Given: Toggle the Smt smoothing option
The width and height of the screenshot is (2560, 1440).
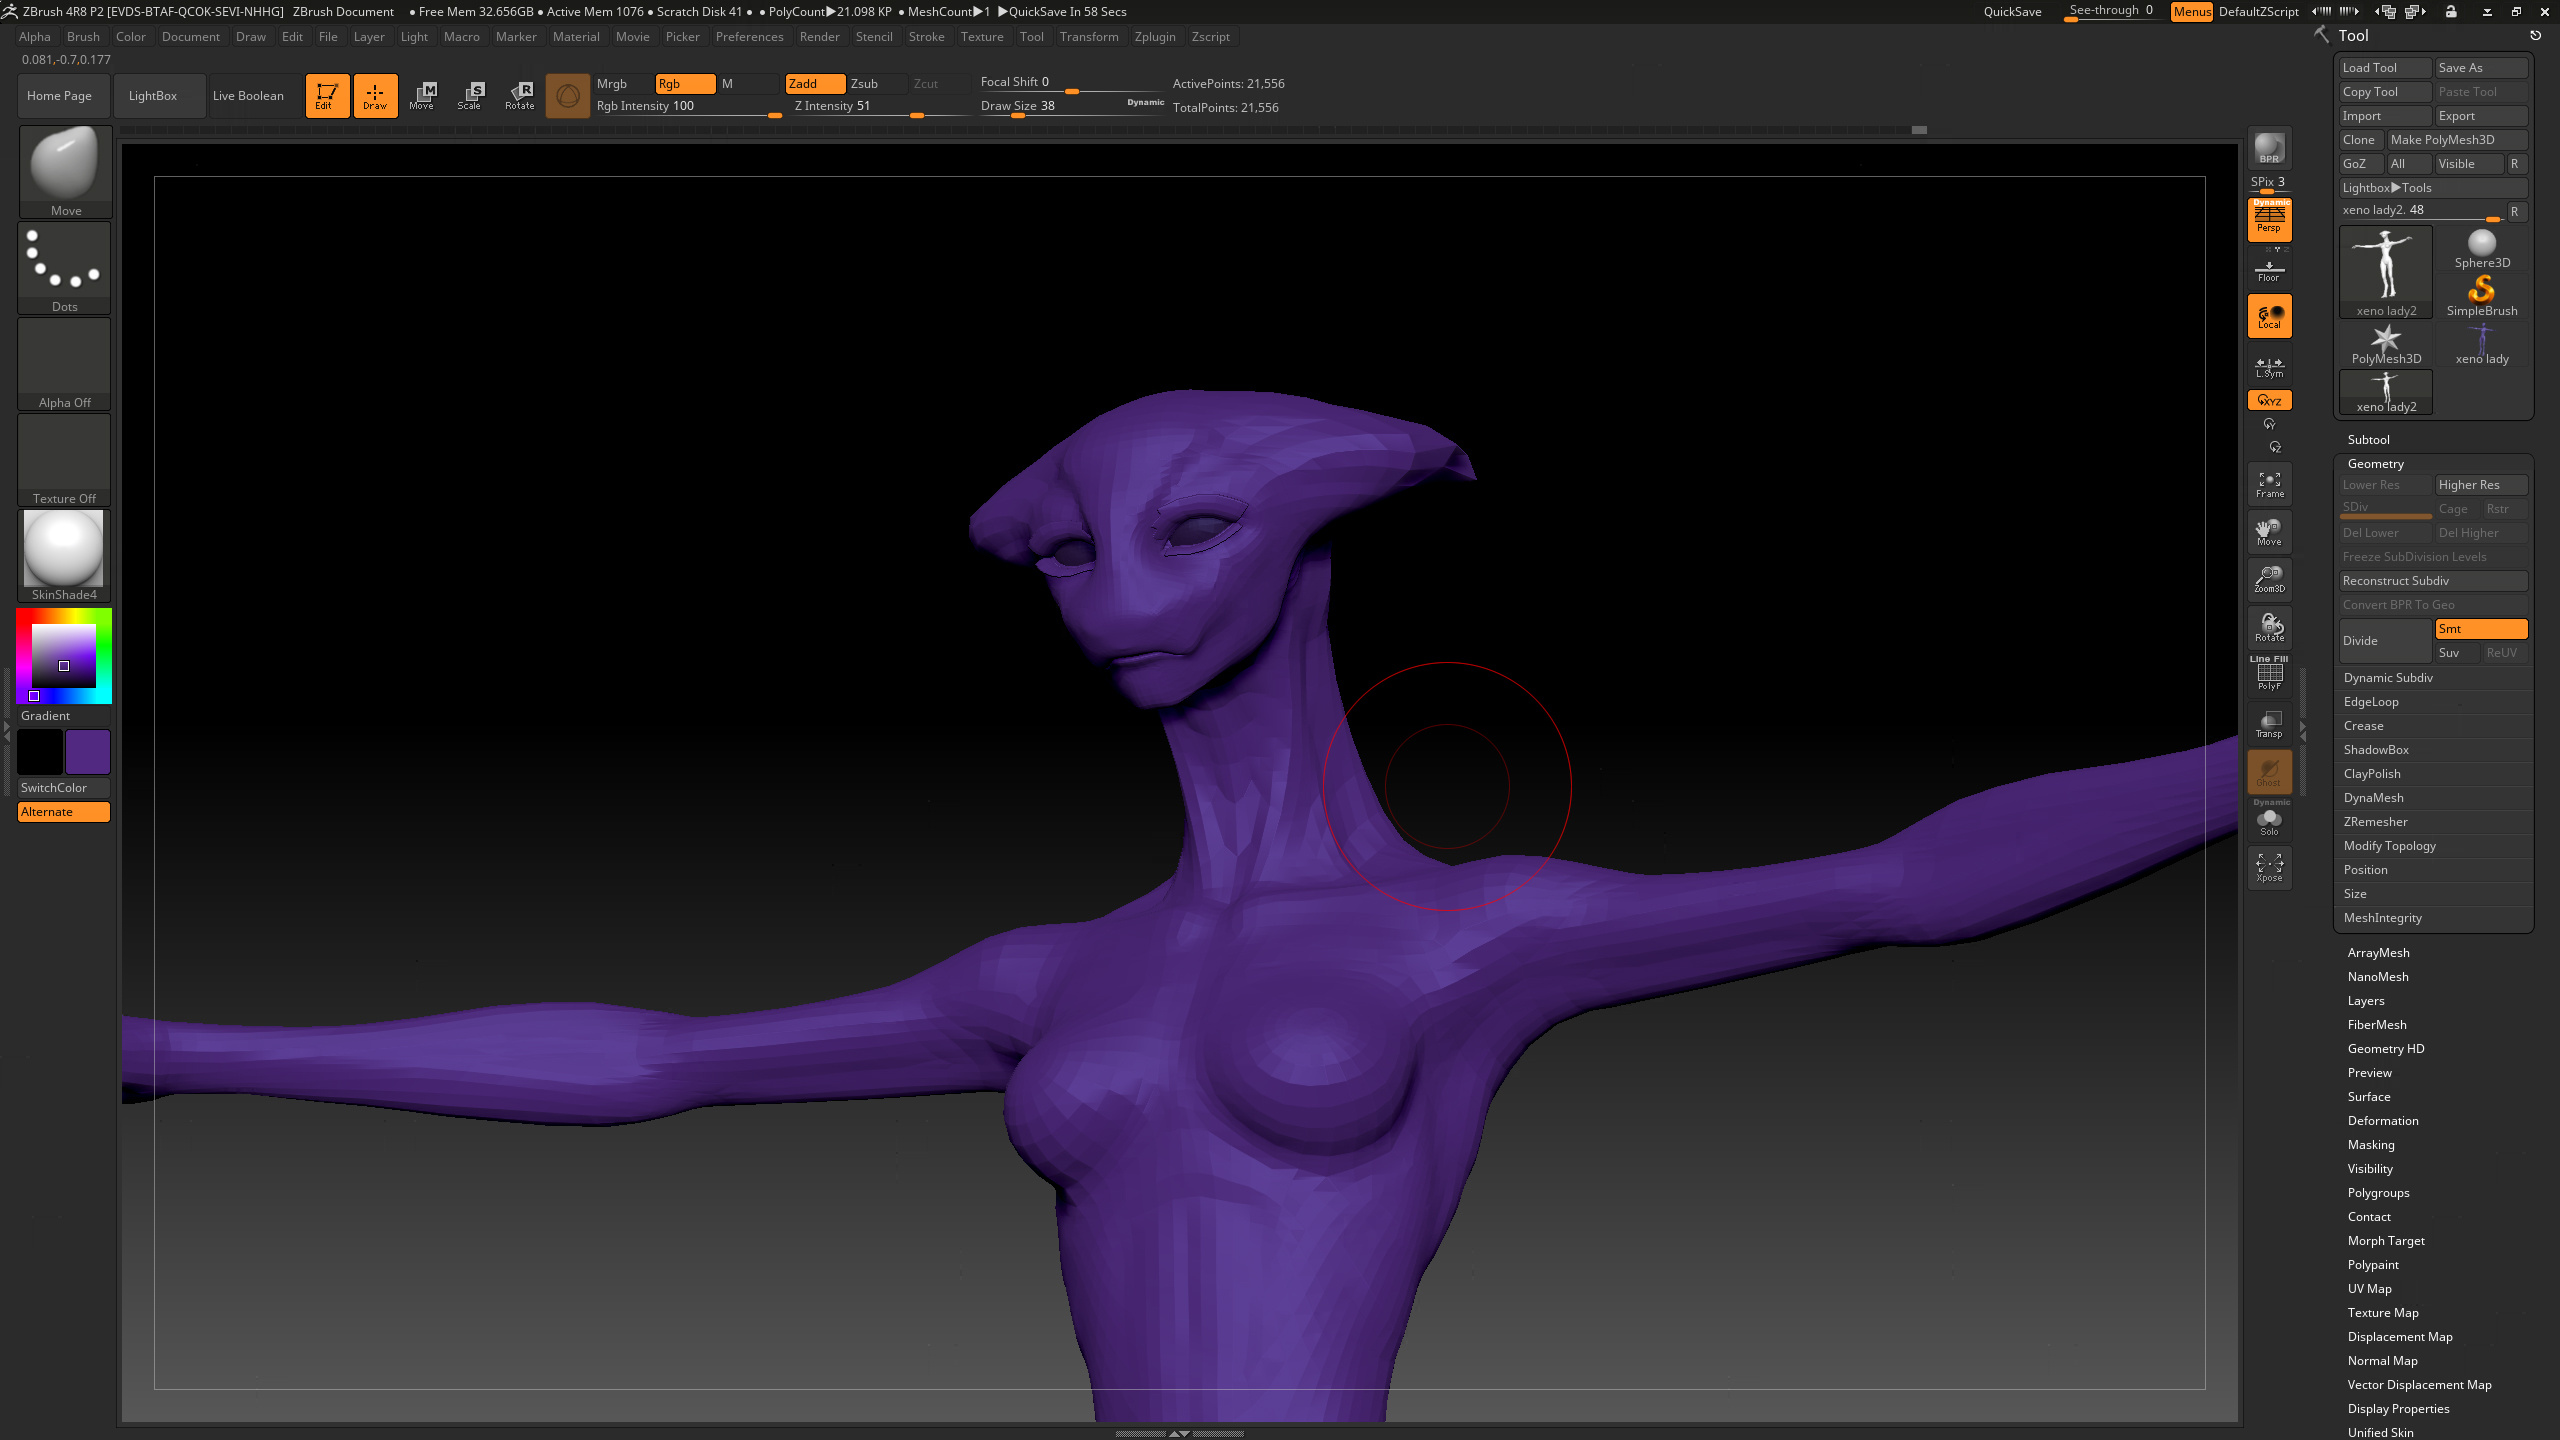Looking at the screenshot, I should [x=2480, y=629].
